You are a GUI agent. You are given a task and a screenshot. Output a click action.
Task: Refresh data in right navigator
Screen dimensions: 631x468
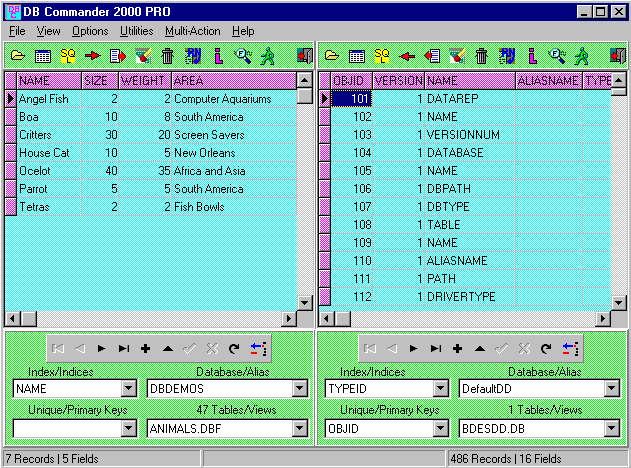pos(546,348)
